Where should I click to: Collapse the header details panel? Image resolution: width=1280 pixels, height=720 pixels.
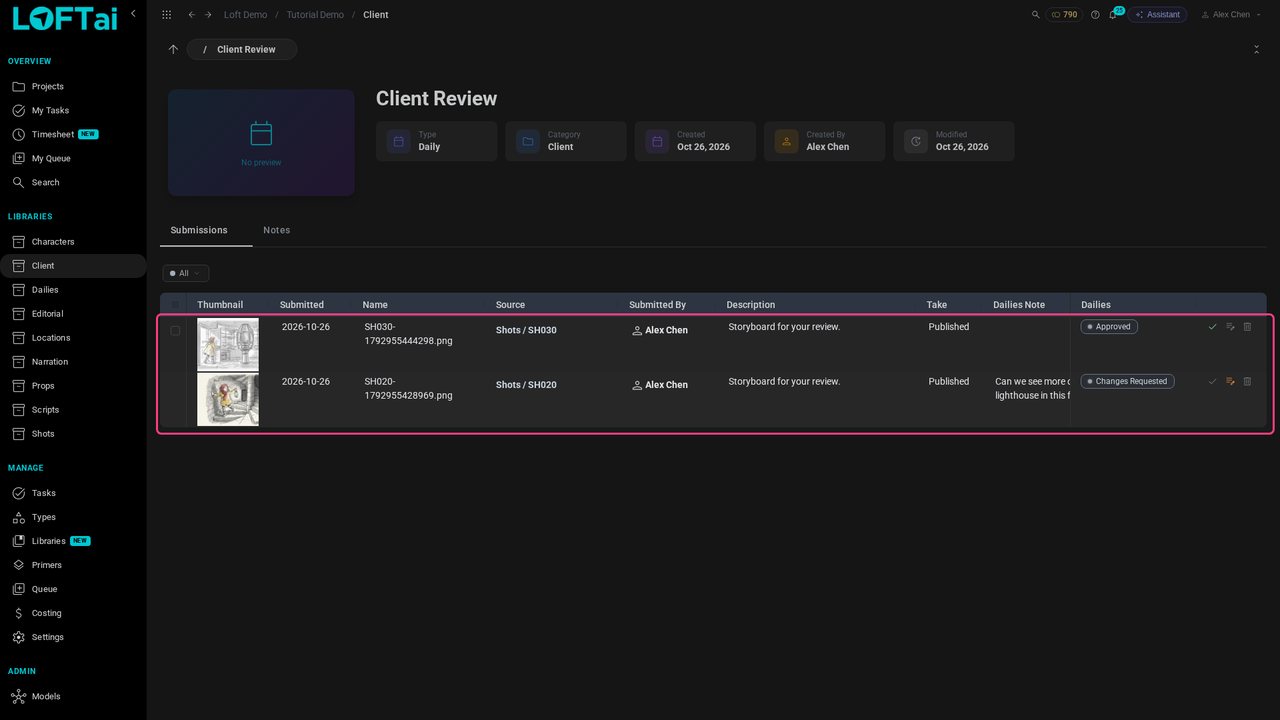[1256, 49]
